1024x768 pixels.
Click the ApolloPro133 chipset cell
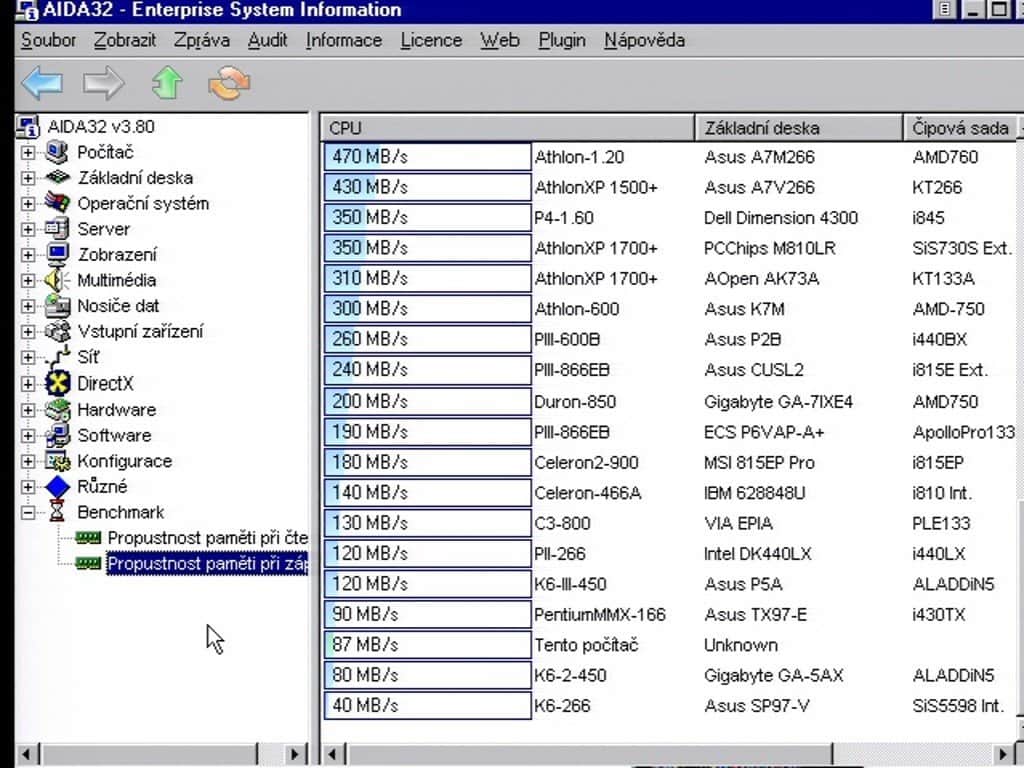[964, 432]
